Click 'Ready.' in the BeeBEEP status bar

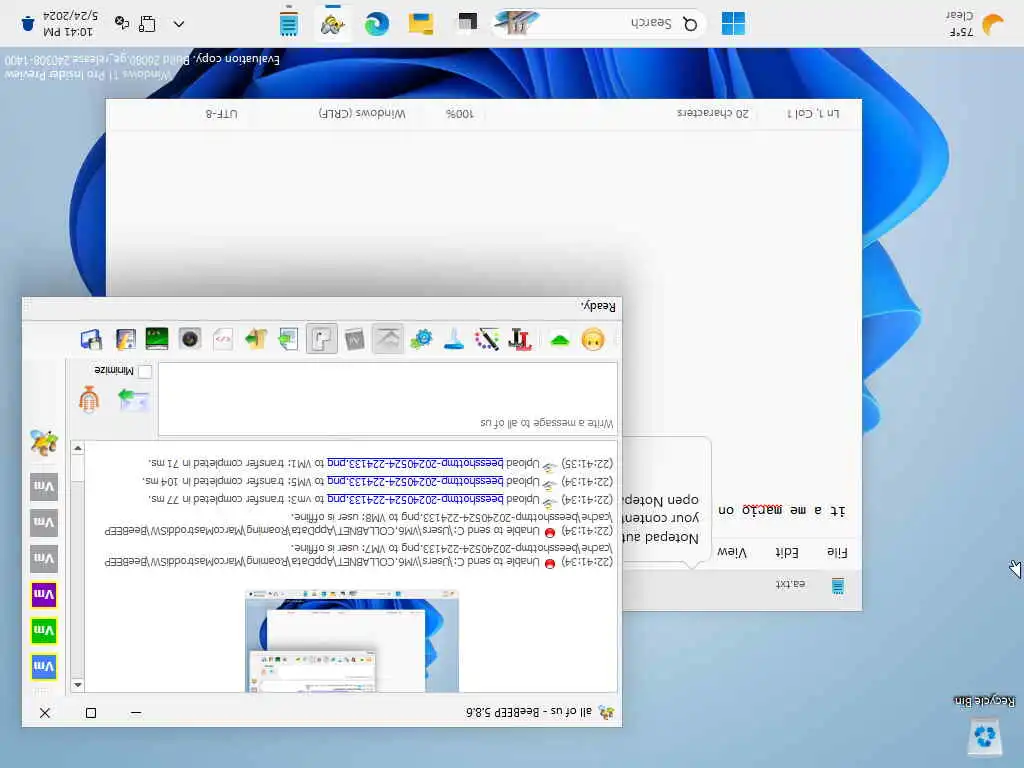[x=598, y=306]
